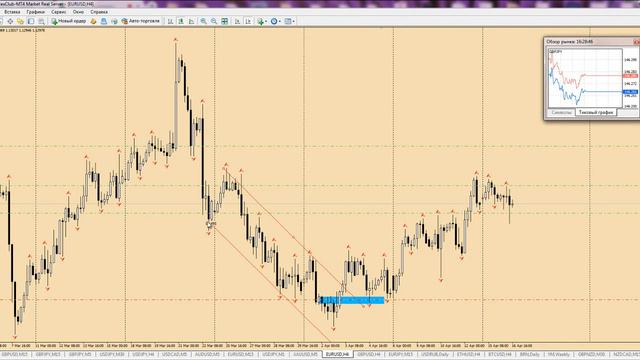The image size is (640, 360).
Task: Toggle chart auto-scroll icon
Action: point(237,21)
